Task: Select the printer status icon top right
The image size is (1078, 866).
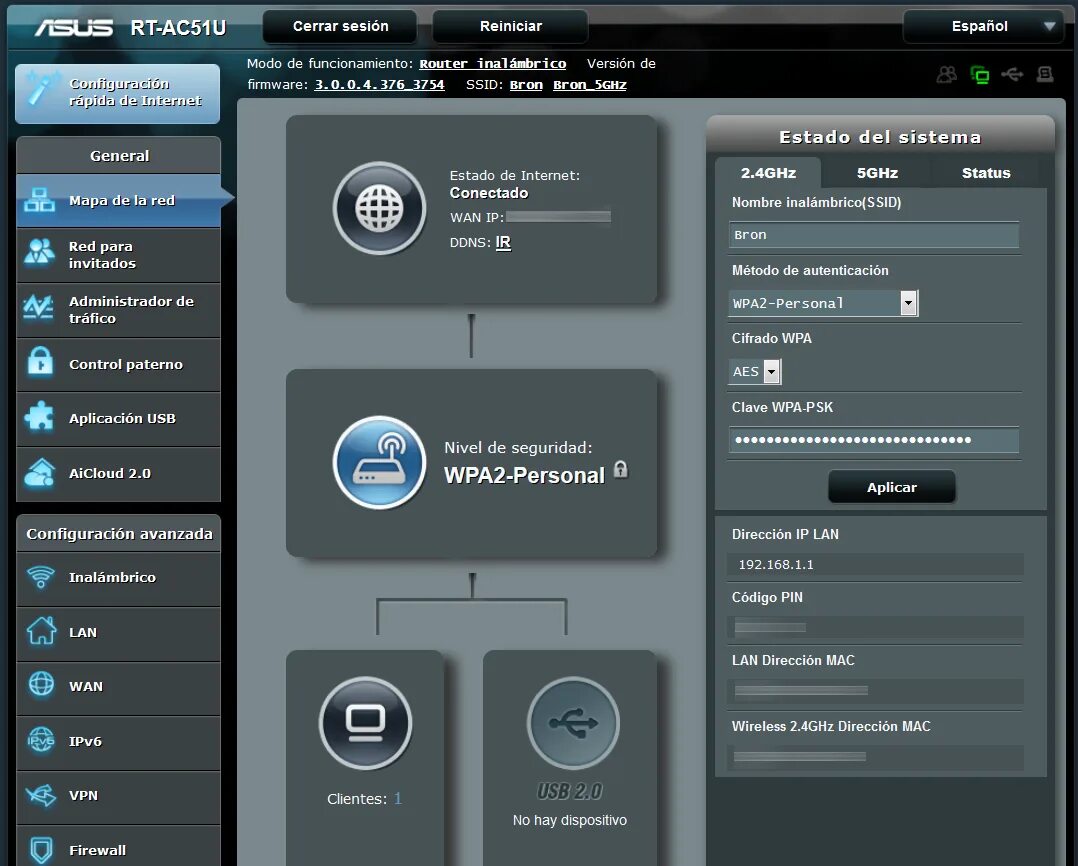Action: pos(1046,73)
